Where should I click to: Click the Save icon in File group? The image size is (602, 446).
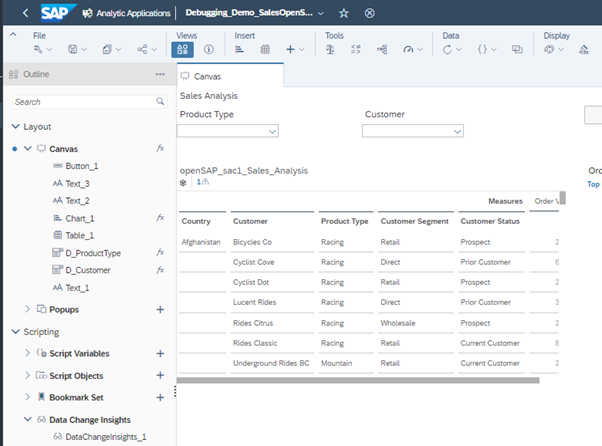click(73, 49)
